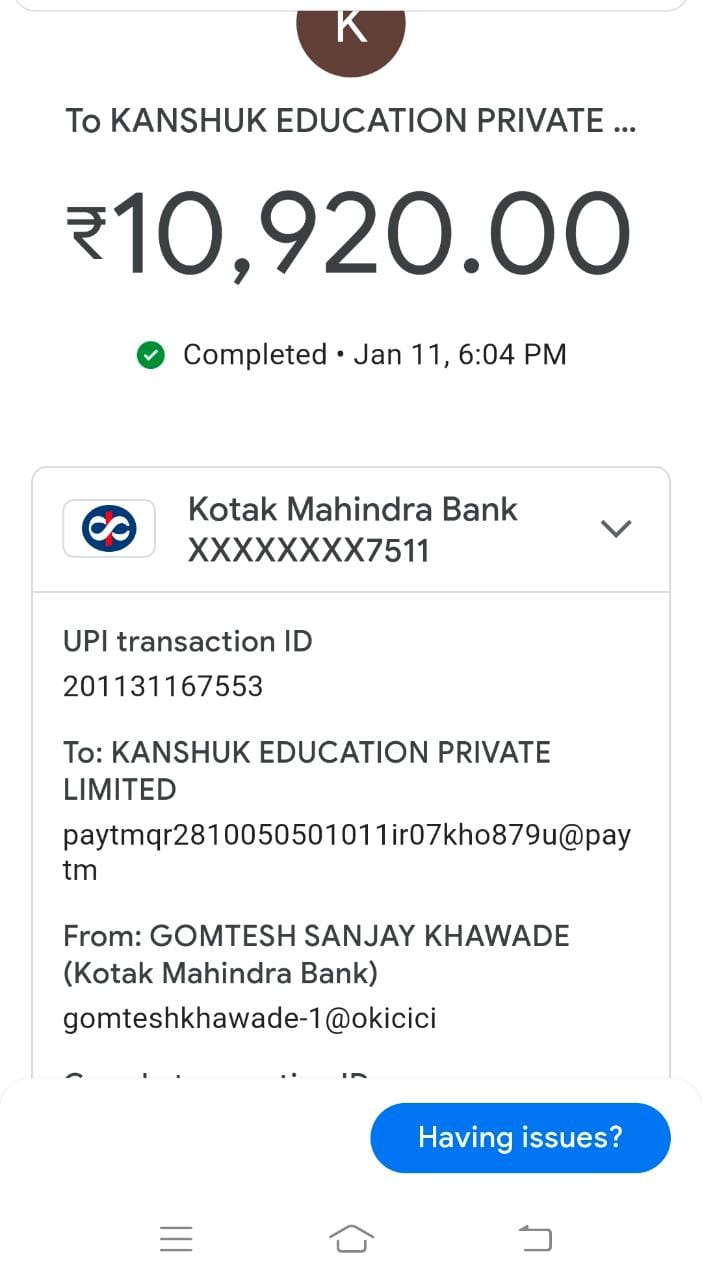
Task: Open the Having issues? help button
Action: point(520,1137)
